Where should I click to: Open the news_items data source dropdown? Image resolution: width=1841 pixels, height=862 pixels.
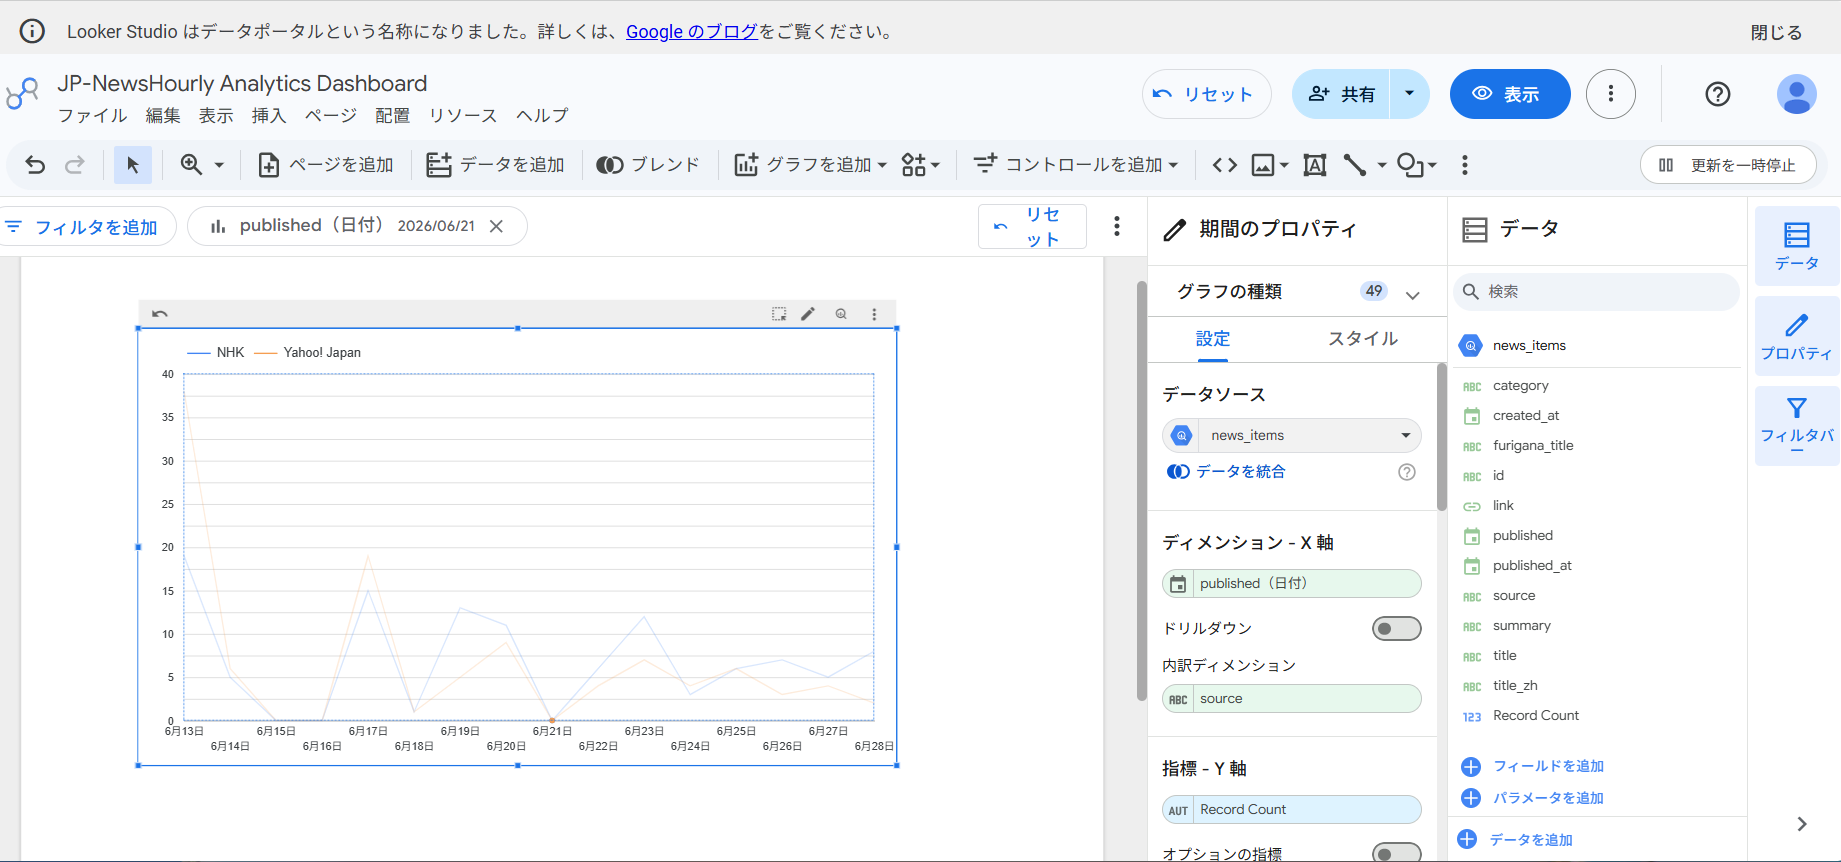coord(1292,435)
